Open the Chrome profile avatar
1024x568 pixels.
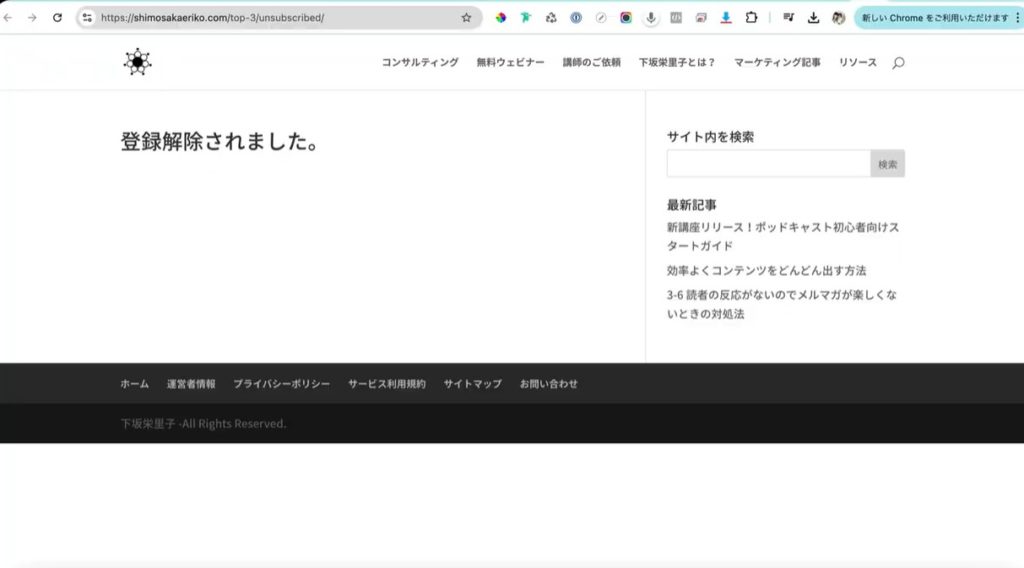click(x=838, y=18)
